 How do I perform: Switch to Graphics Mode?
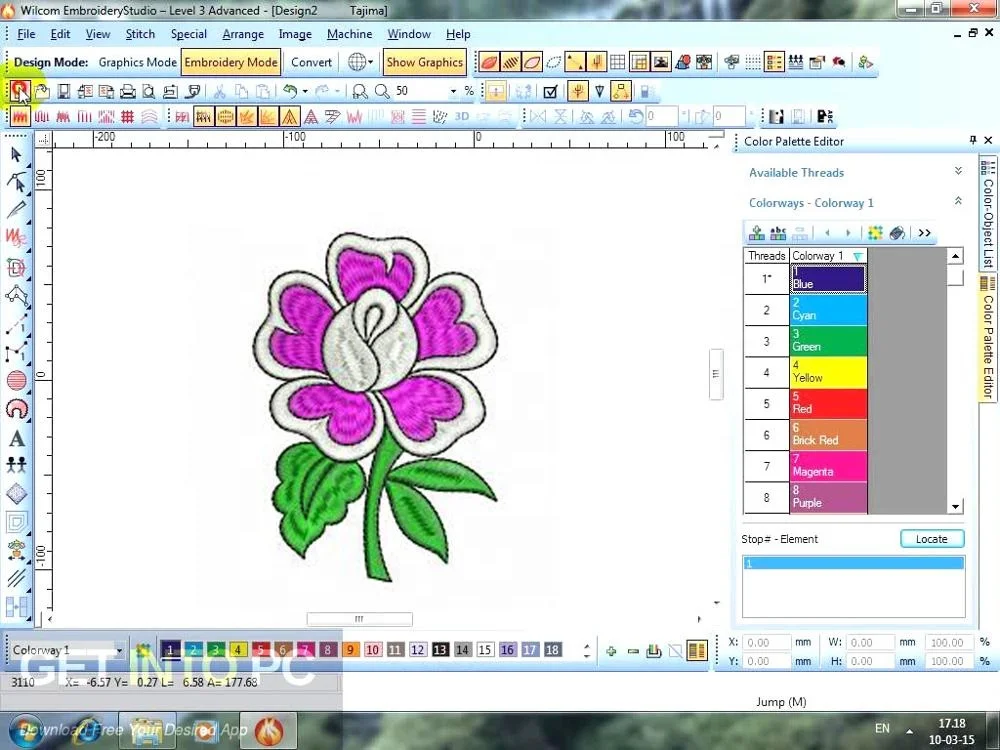(137, 62)
